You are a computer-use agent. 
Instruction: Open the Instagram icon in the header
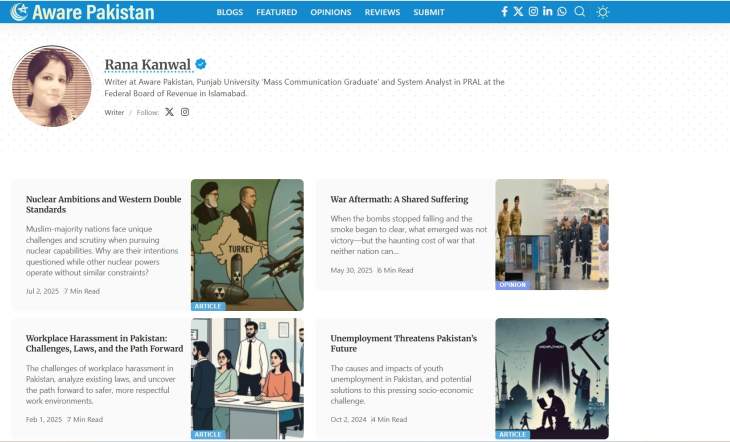coord(533,12)
